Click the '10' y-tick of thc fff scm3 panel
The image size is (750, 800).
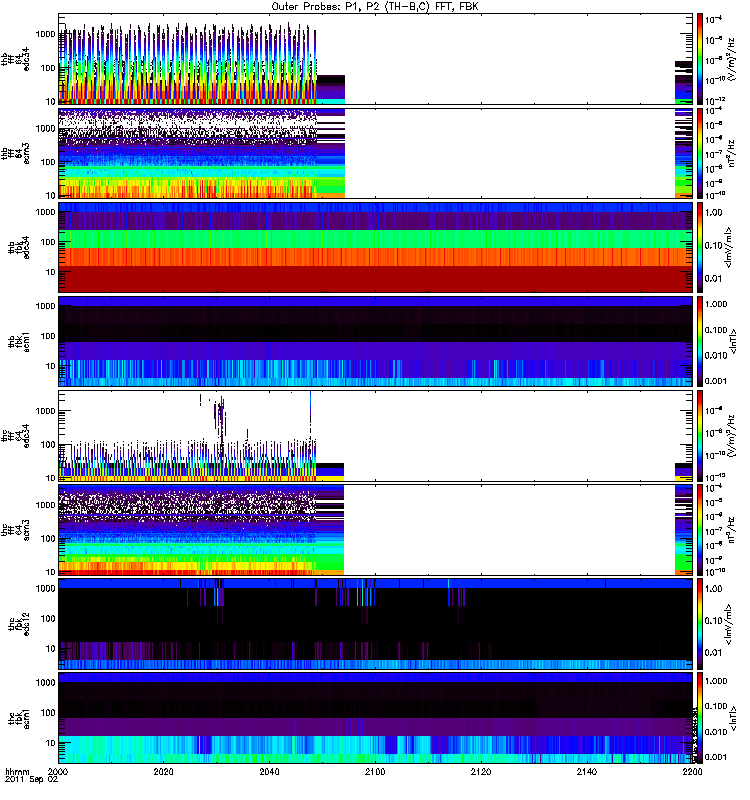click(x=51, y=572)
